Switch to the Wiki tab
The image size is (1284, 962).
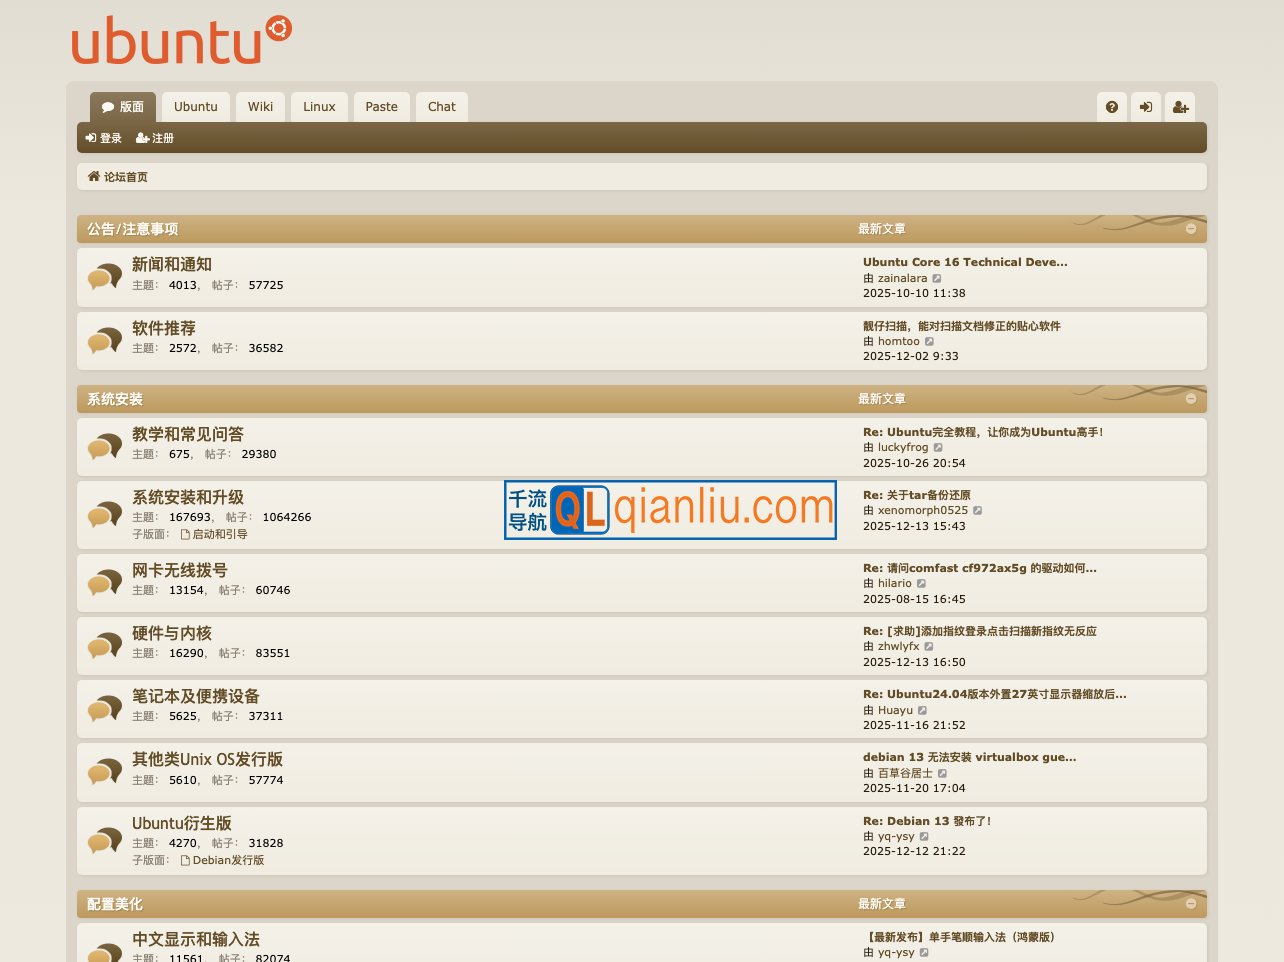(260, 107)
